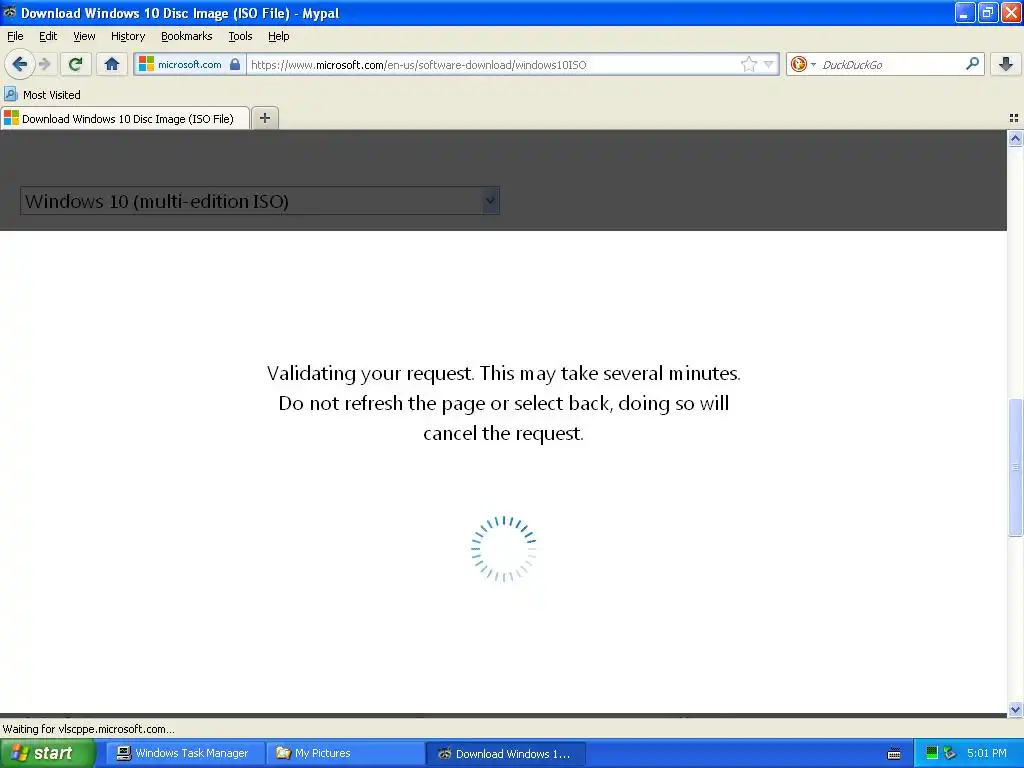Click the search magnifier icon
Screen dimensions: 1024x768
[972, 64]
